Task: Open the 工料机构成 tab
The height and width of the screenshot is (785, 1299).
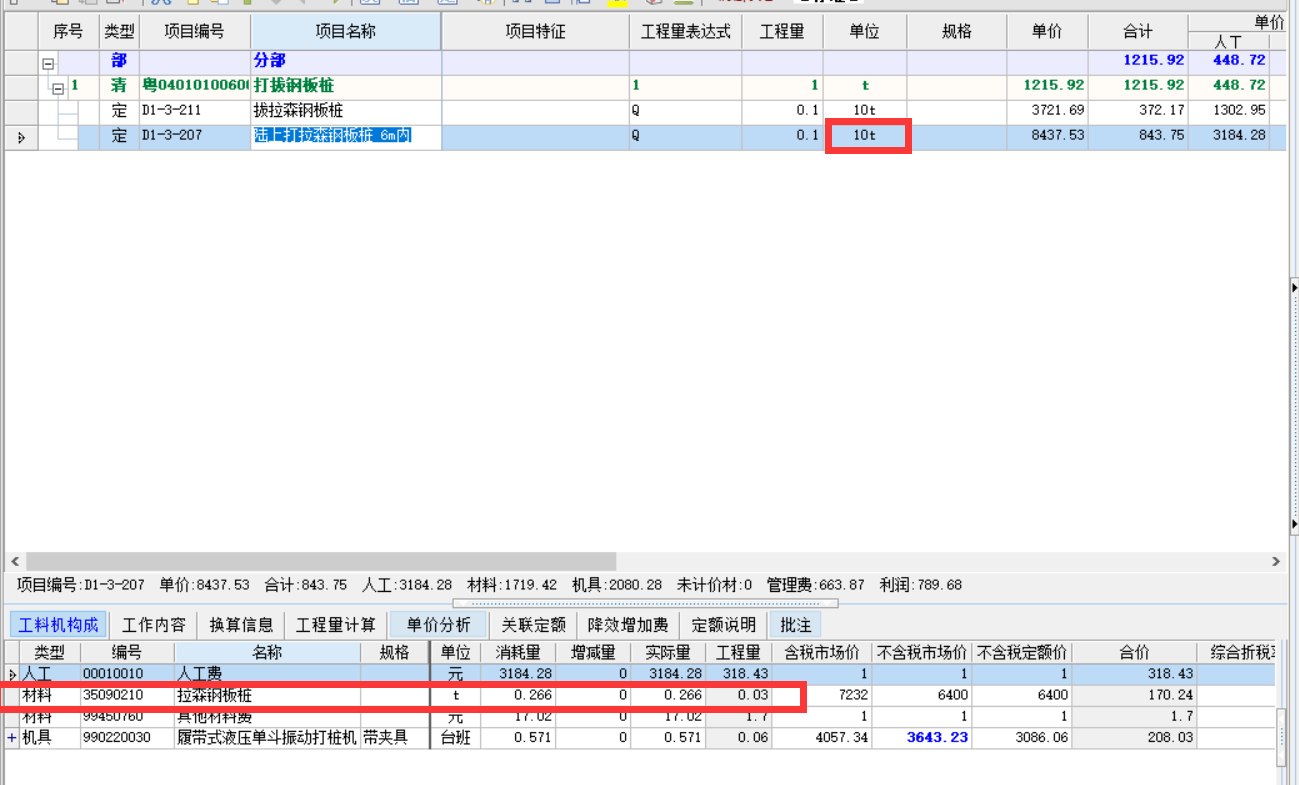Action: point(58,625)
